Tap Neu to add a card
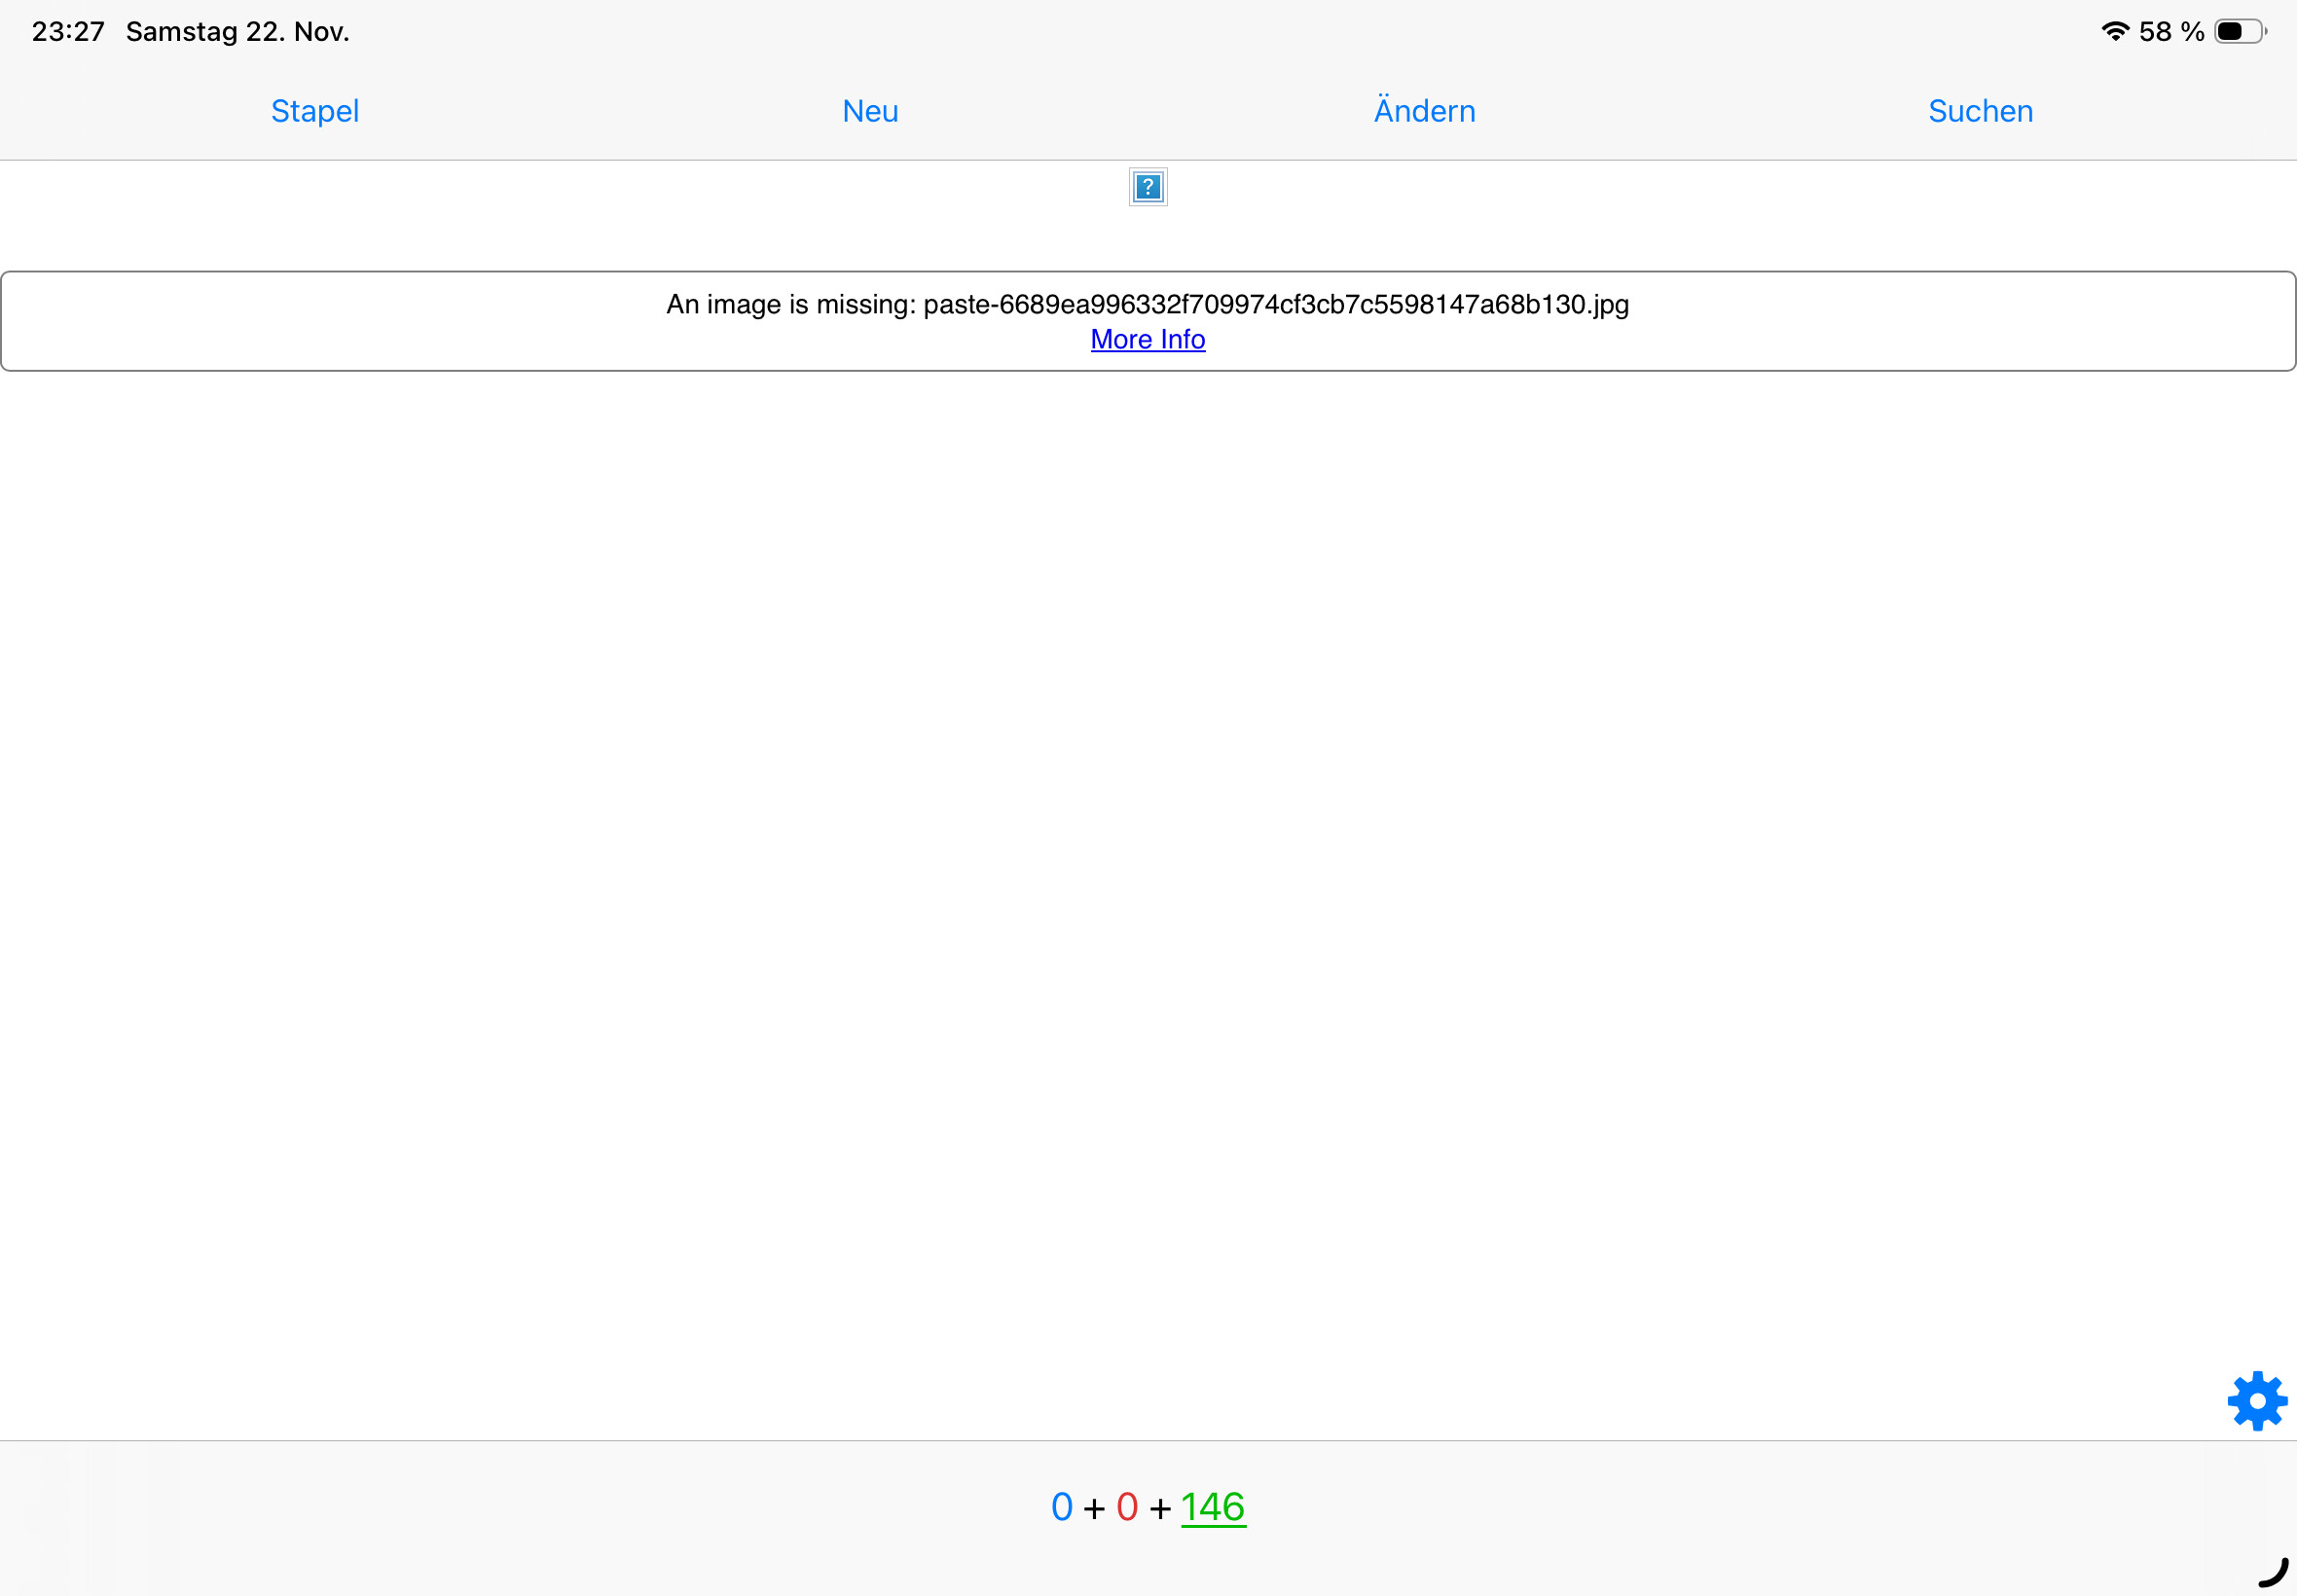The height and width of the screenshot is (1596, 2297). pyautogui.click(x=870, y=111)
